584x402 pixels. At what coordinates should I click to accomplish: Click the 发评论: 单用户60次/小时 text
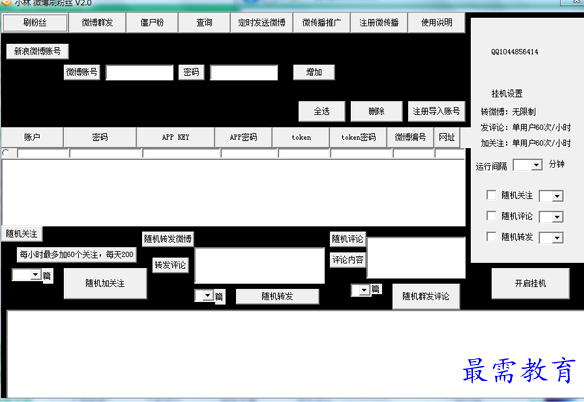[526, 127]
